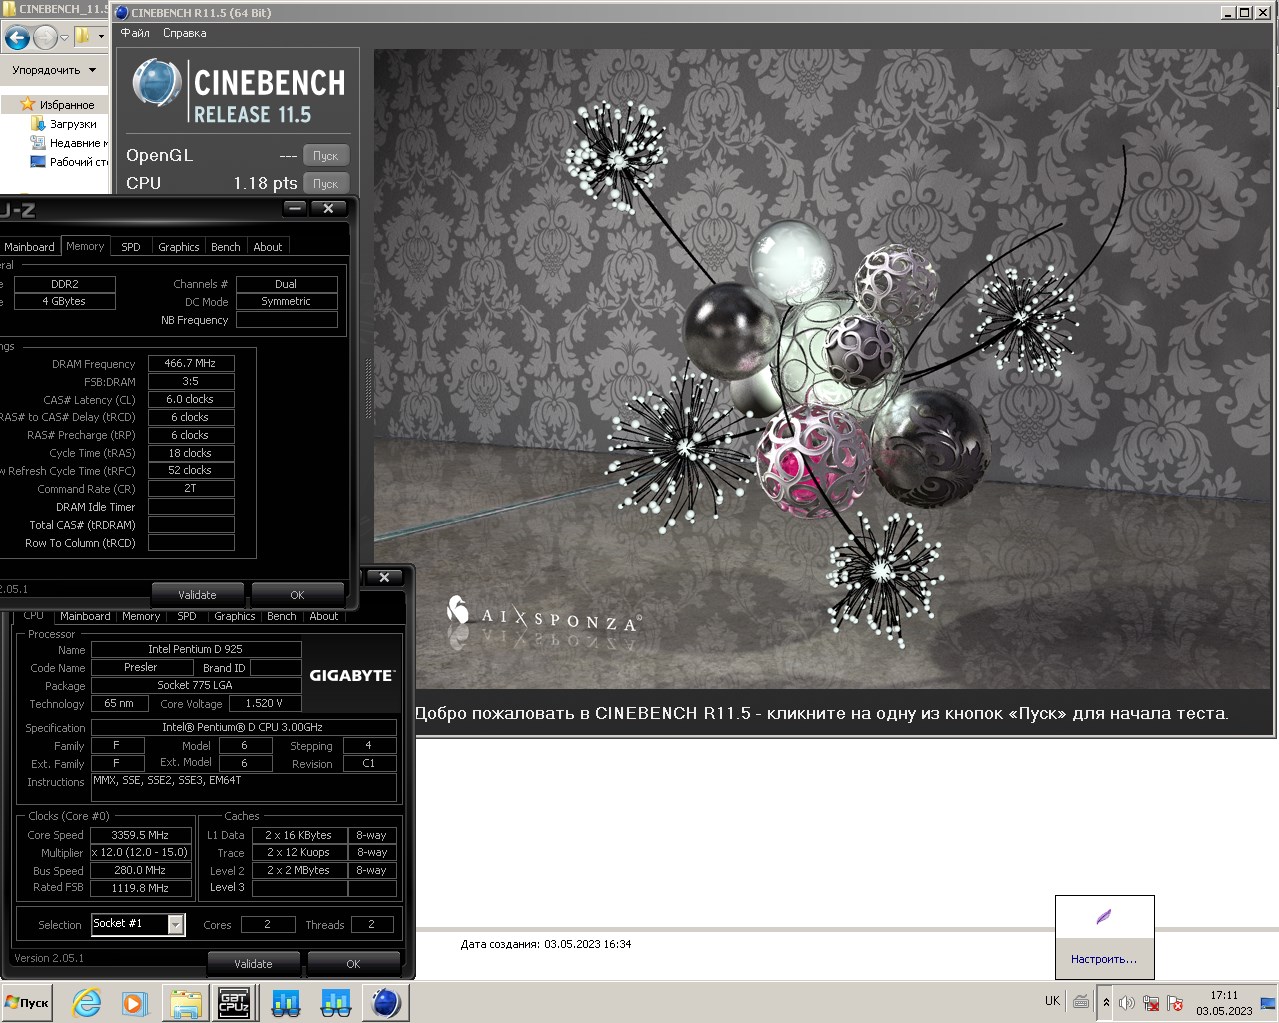Open Bench tab in Memory CPU-Z window
Image resolution: width=1279 pixels, height=1023 pixels.
coord(226,247)
